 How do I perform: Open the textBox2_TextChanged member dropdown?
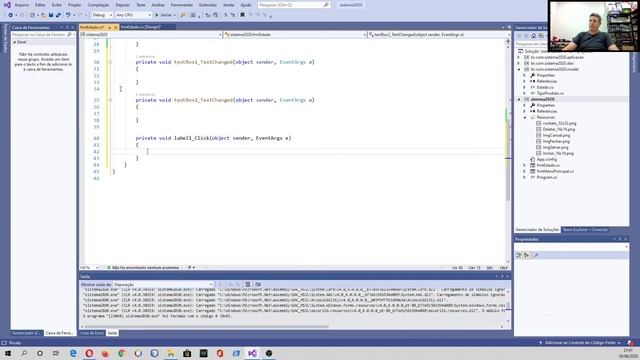coord(438,35)
